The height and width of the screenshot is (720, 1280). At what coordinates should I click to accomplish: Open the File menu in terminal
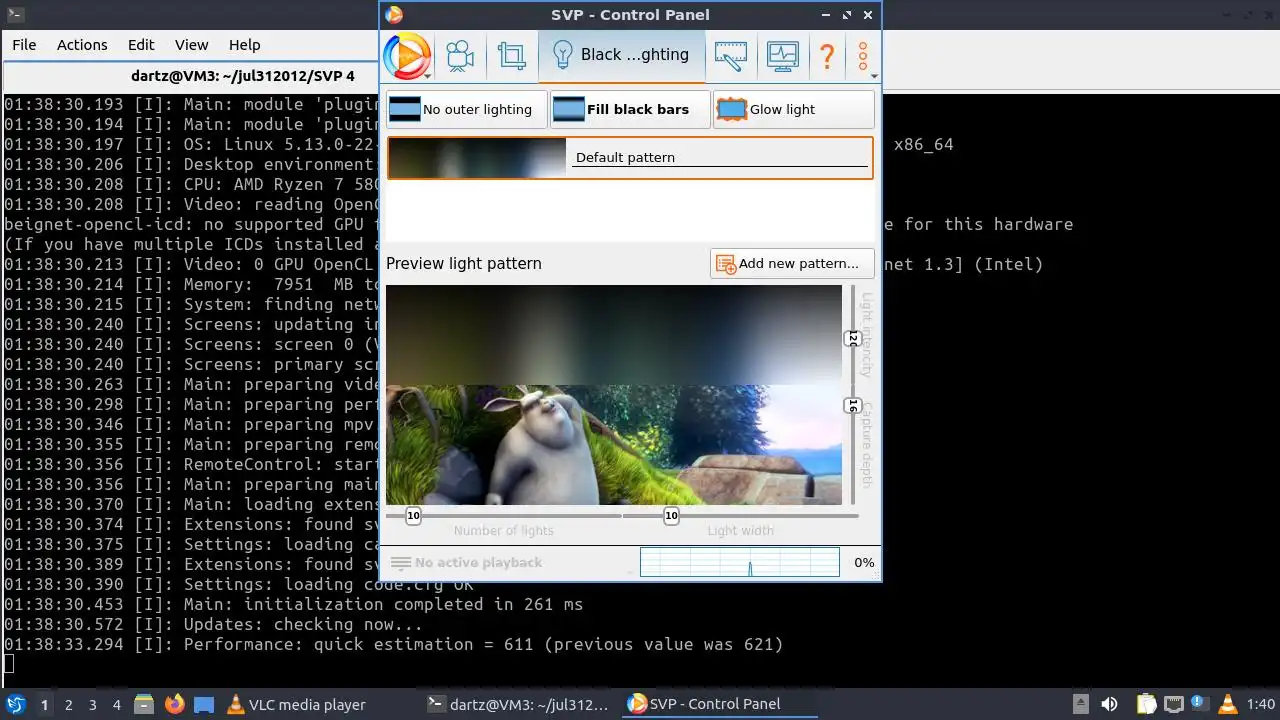24,45
